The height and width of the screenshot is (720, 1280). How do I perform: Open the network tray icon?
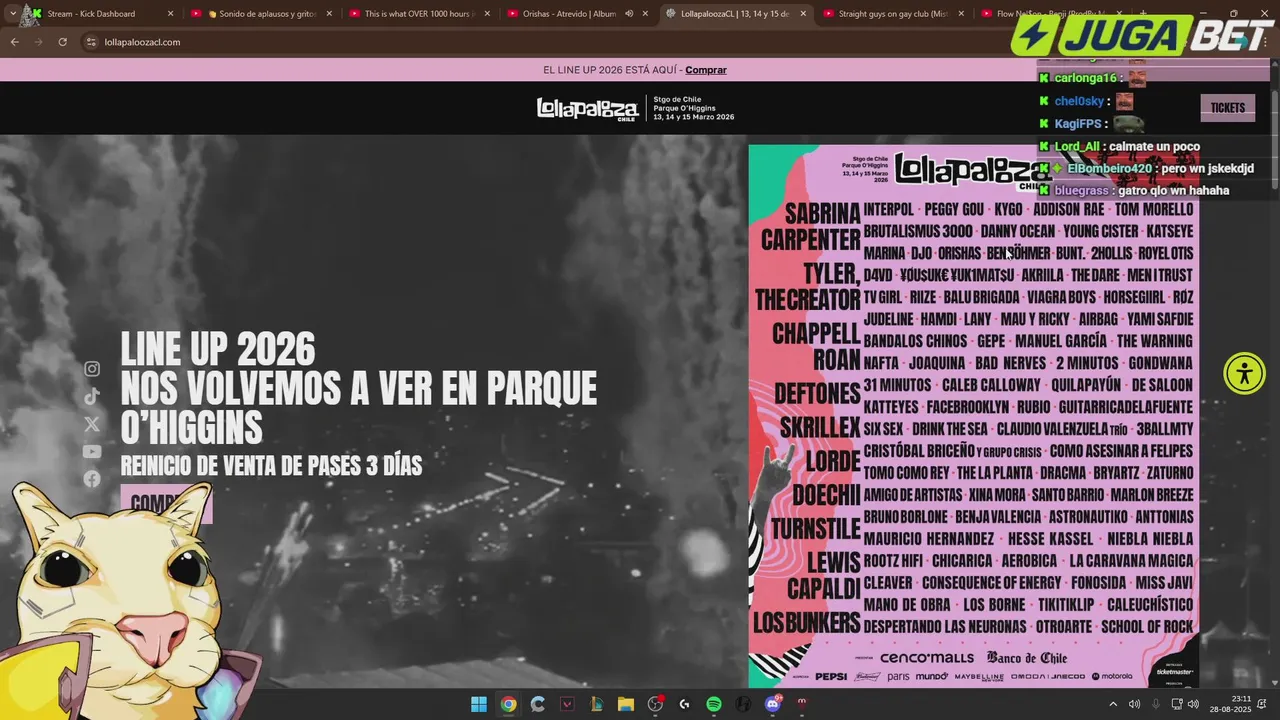(1177, 704)
